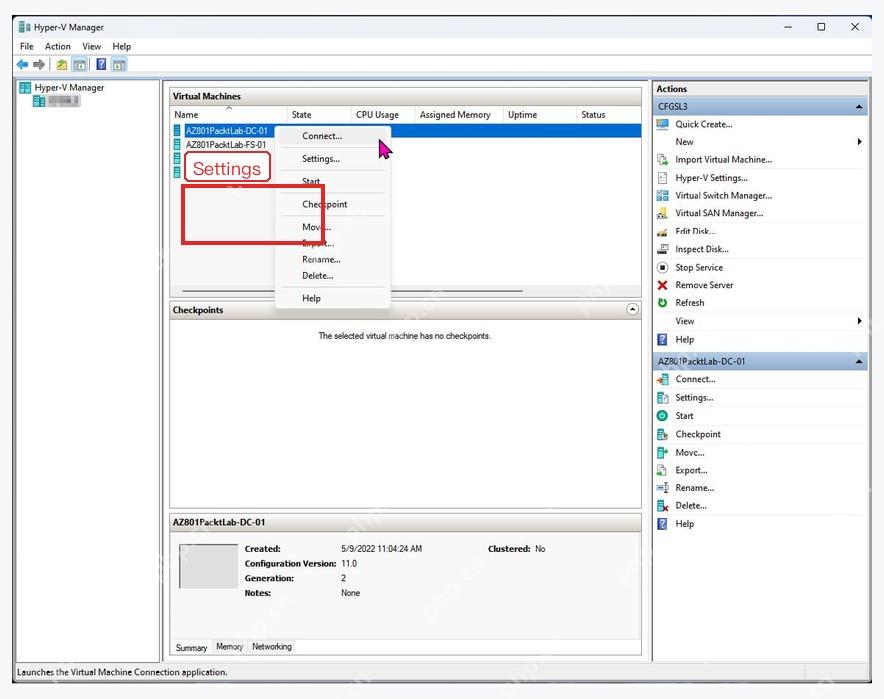Click the Settings icon under AZ801PacktLab-DC-01 actions
The height and width of the screenshot is (699, 884).
662,398
